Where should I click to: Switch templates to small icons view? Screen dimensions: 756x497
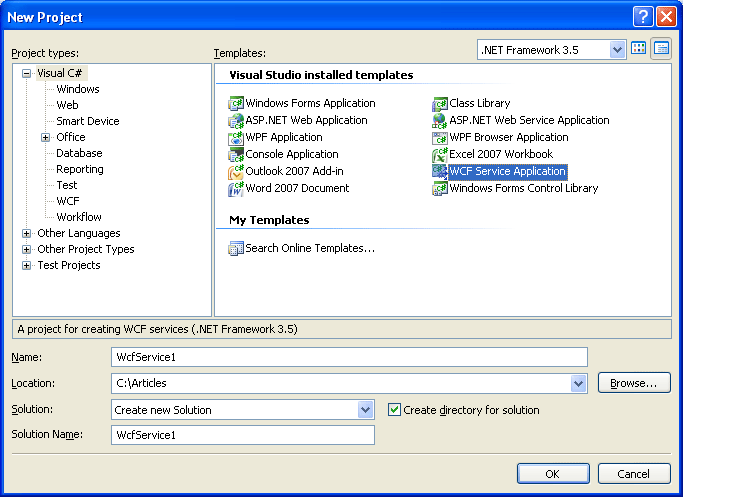tap(661, 49)
